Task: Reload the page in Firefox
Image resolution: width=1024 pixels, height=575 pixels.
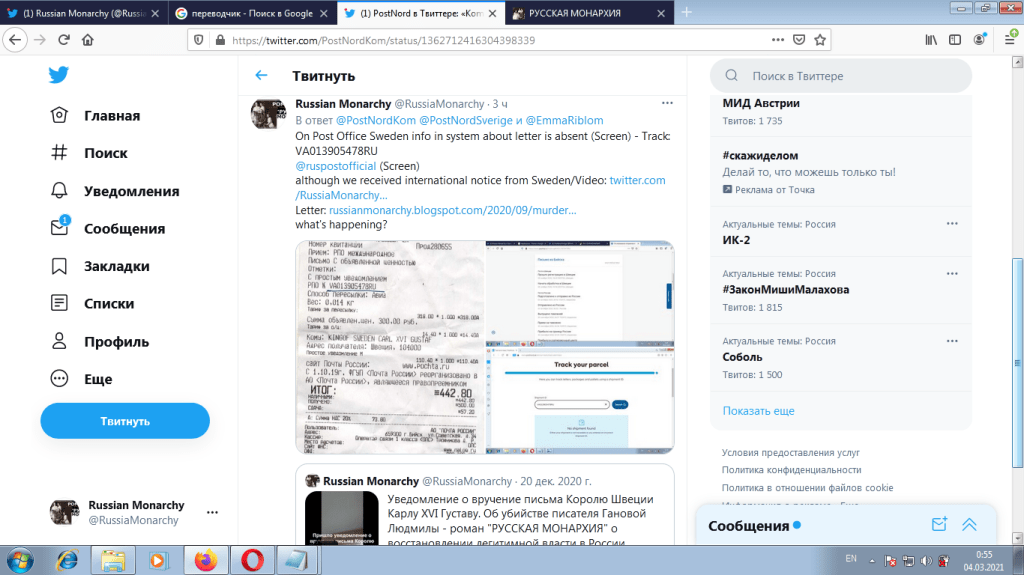Action: (x=64, y=40)
